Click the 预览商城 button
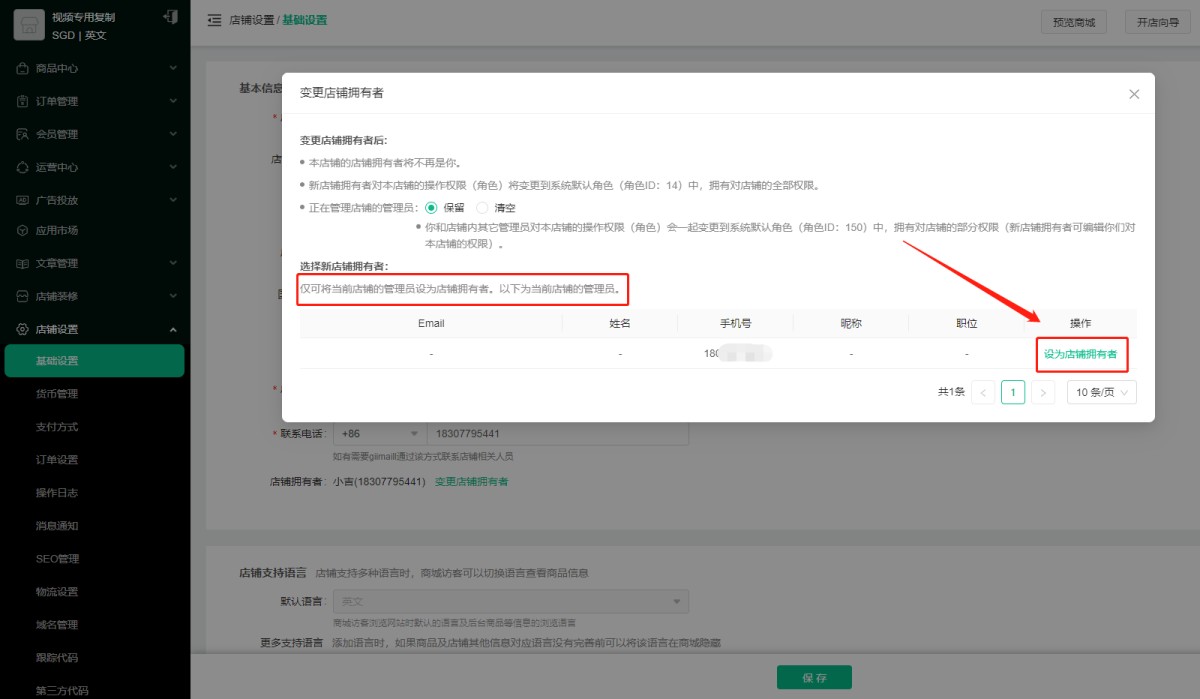Screen dimensions: 1200x699 point(1074,22)
